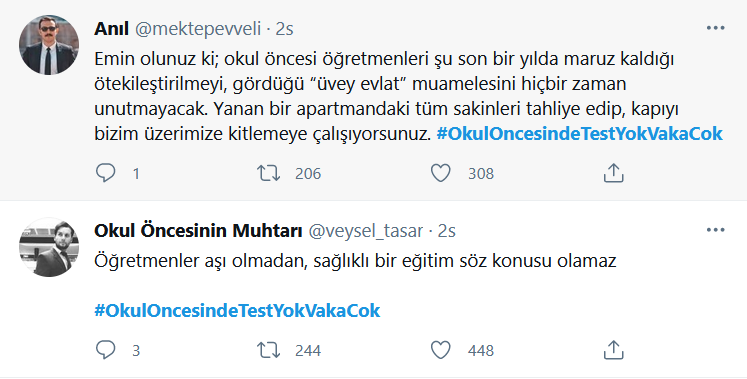Image resolution: width=747 pixels, height=379 pixels.
Task: Visit the @mektepevveli handle
Action: 198,29
